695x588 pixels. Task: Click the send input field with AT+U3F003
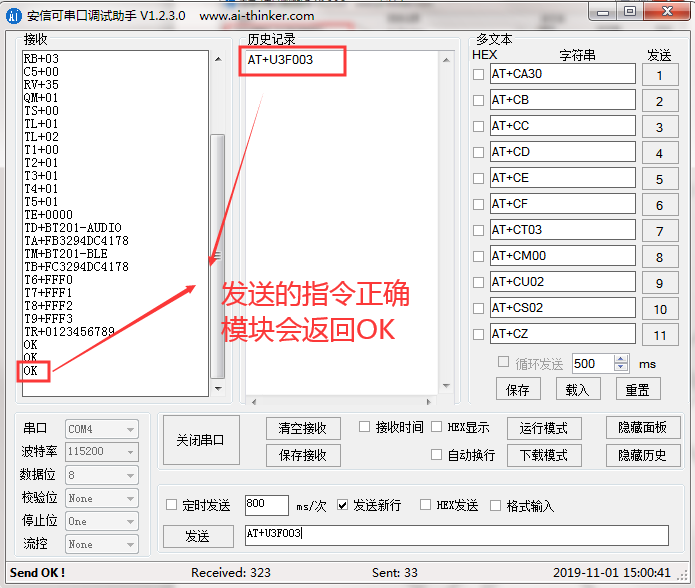point(457,535)
